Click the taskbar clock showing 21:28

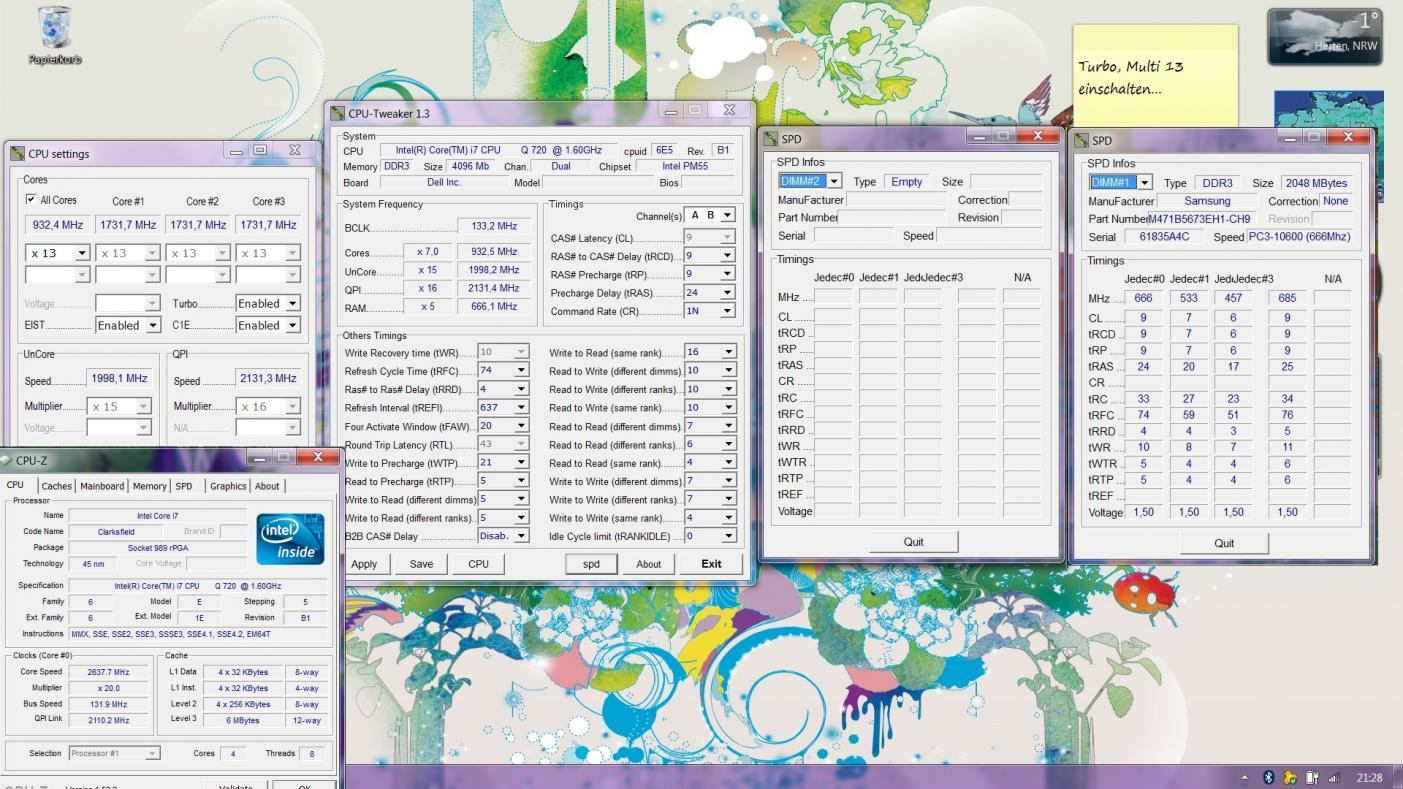click(x=1369, y=778)
